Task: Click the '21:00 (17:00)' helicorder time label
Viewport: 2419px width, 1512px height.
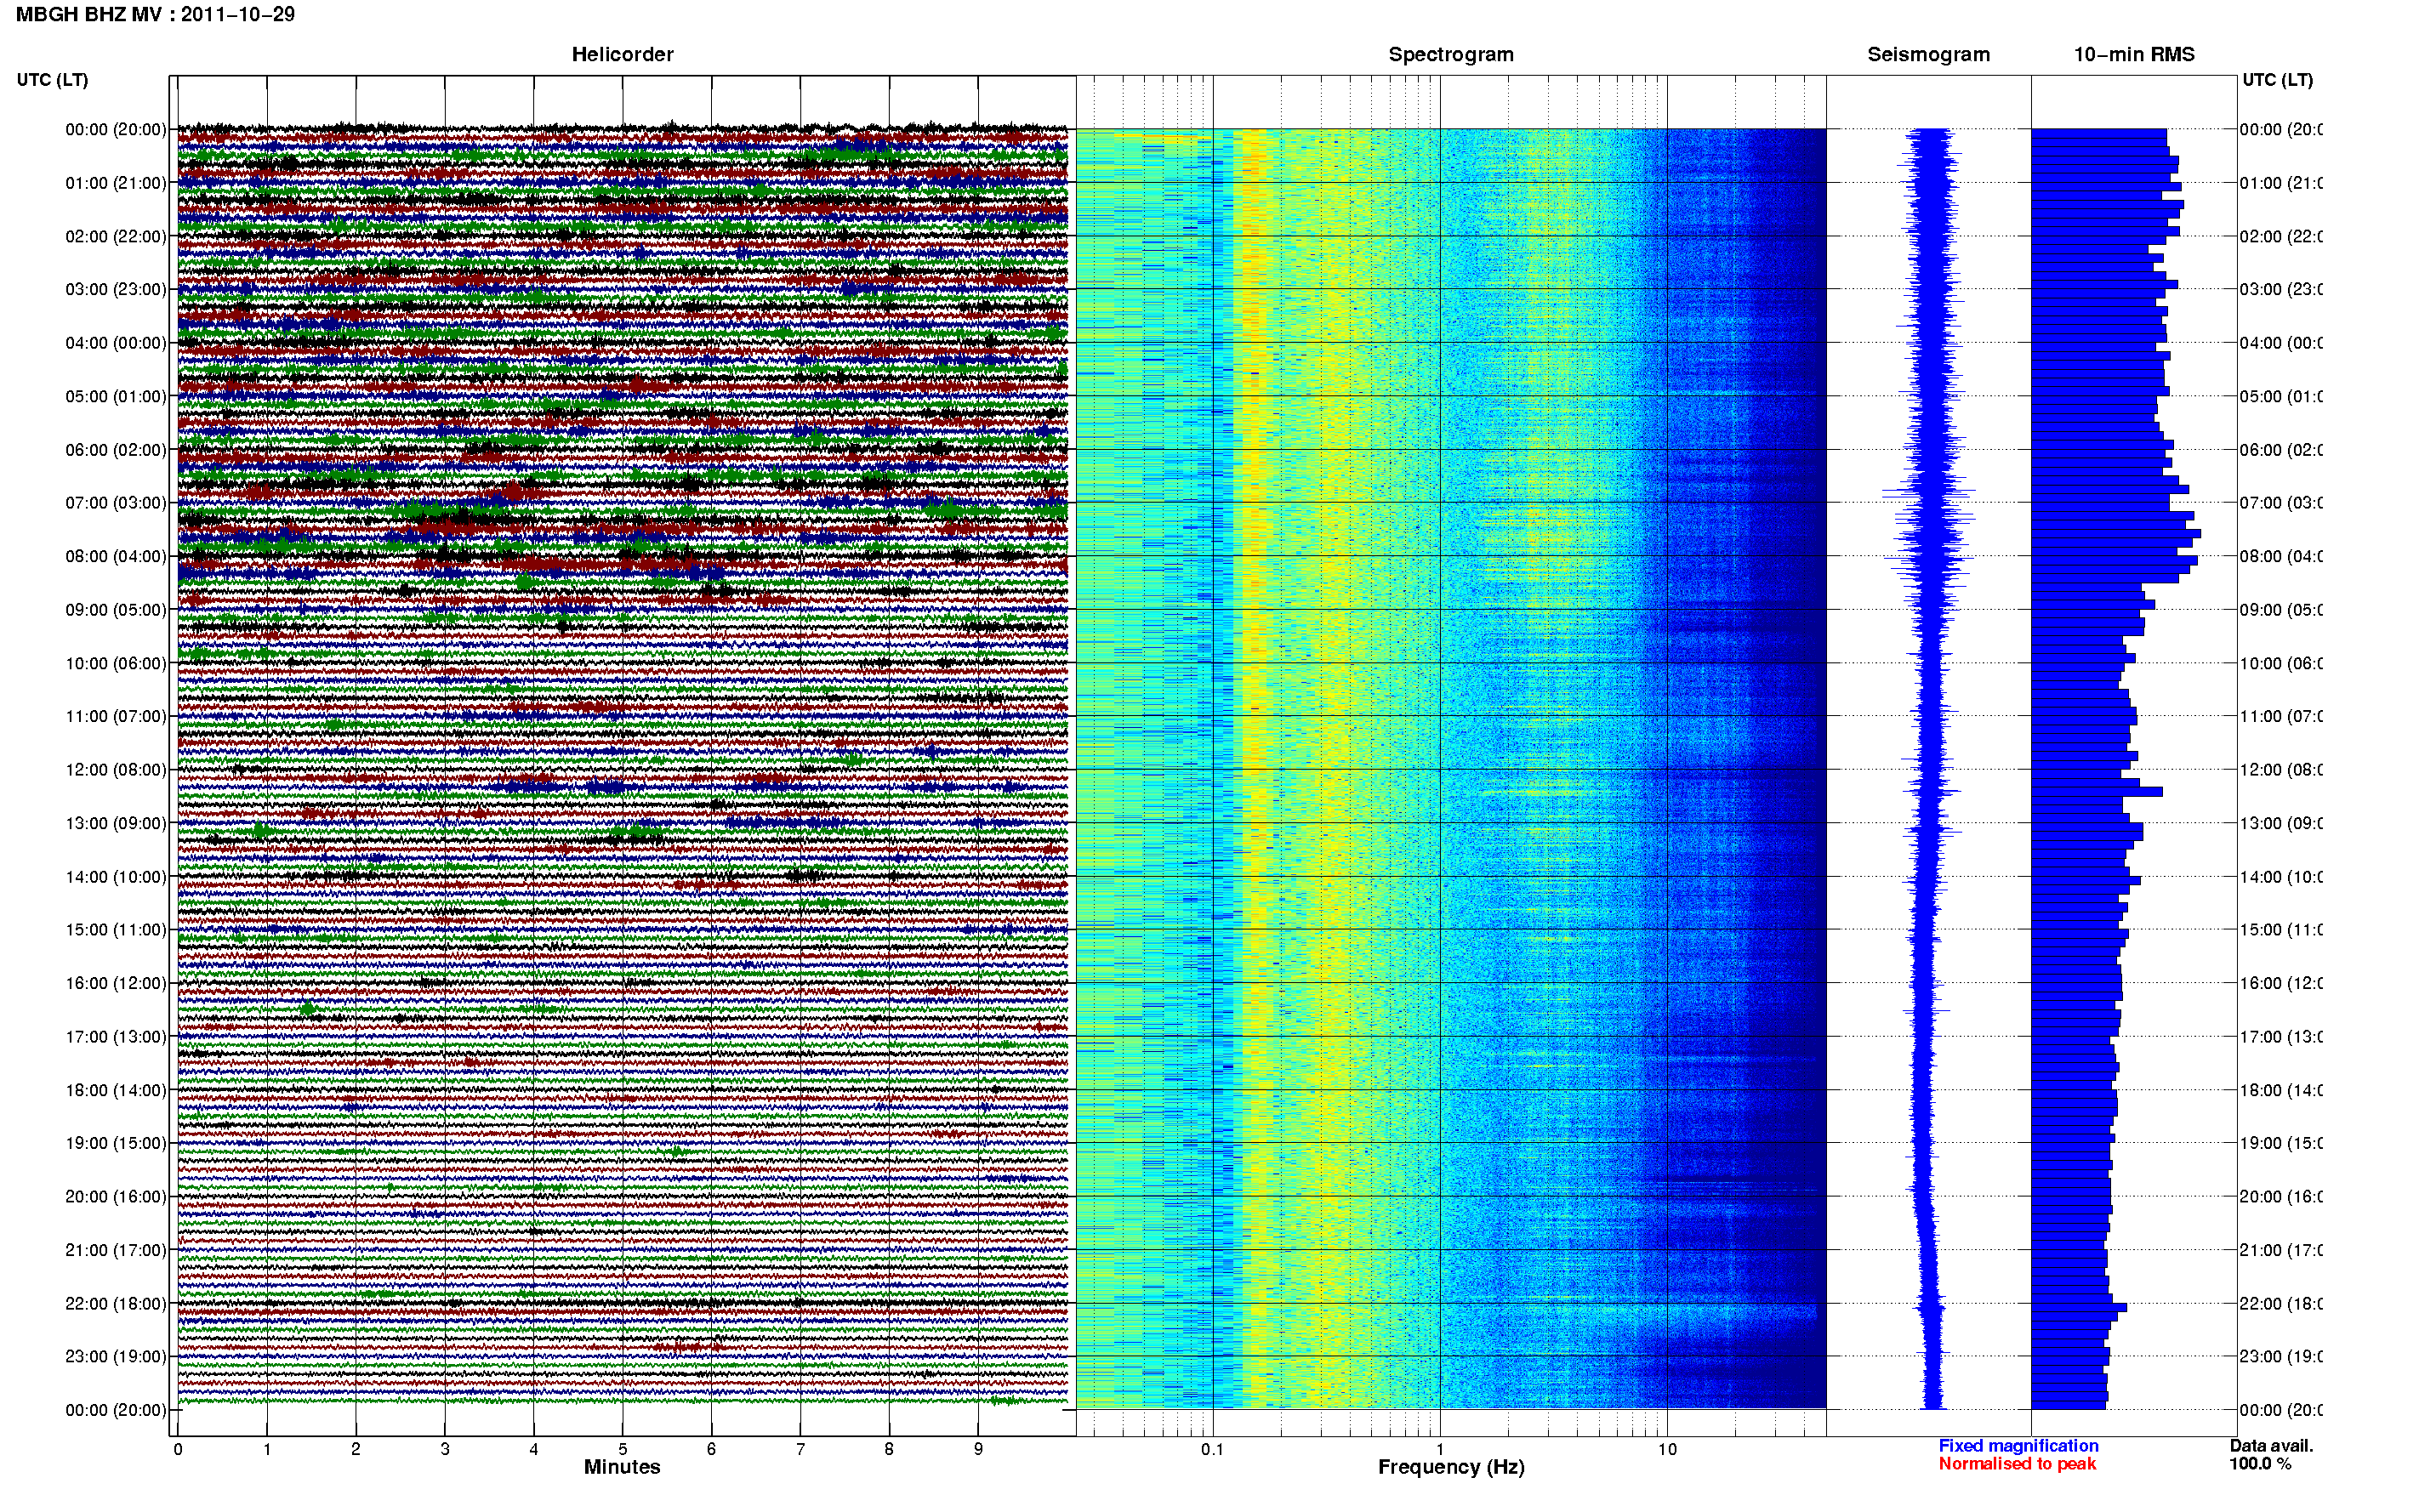Action: [116, 1250]
